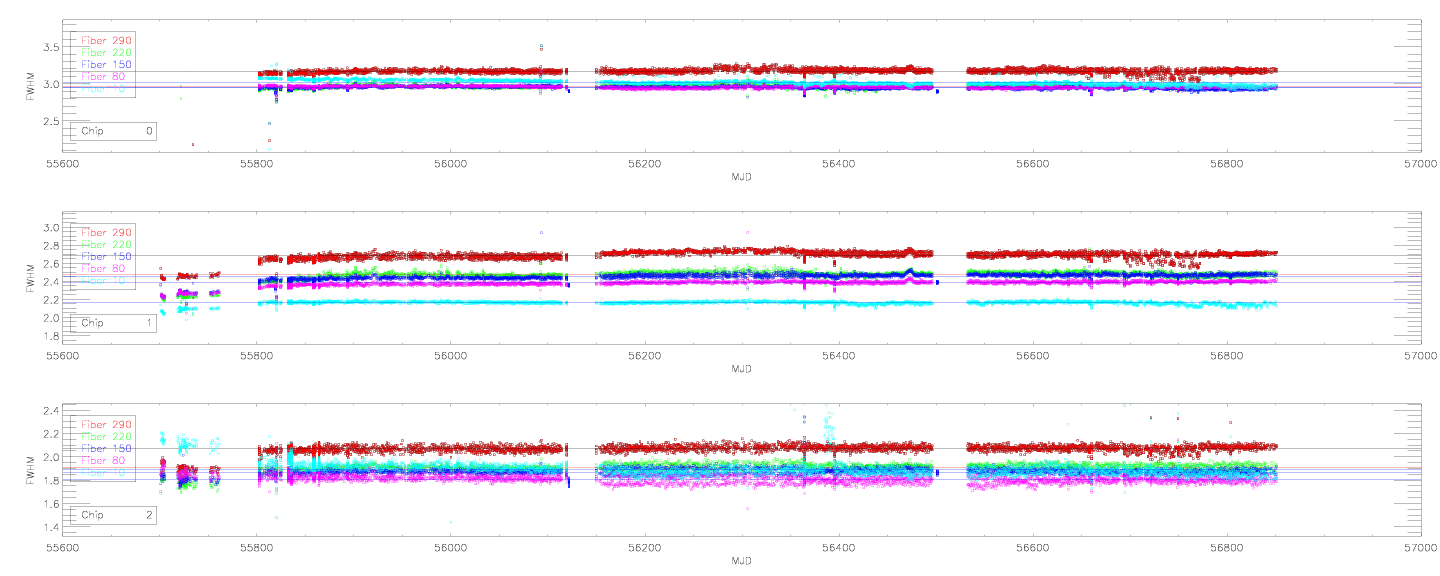Click the MJD axis title under the middle plot
1440x576 pixels.
click(741, 369)
